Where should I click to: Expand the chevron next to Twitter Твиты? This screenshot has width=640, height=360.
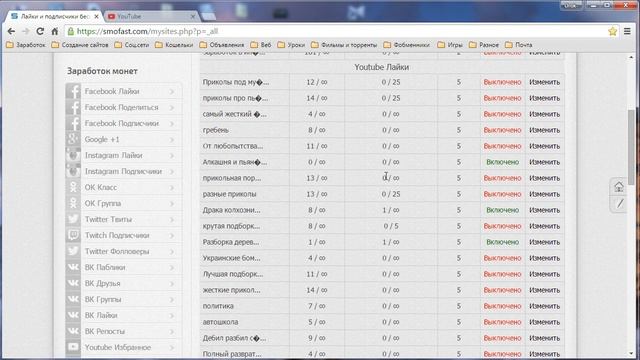coord(172,220)
